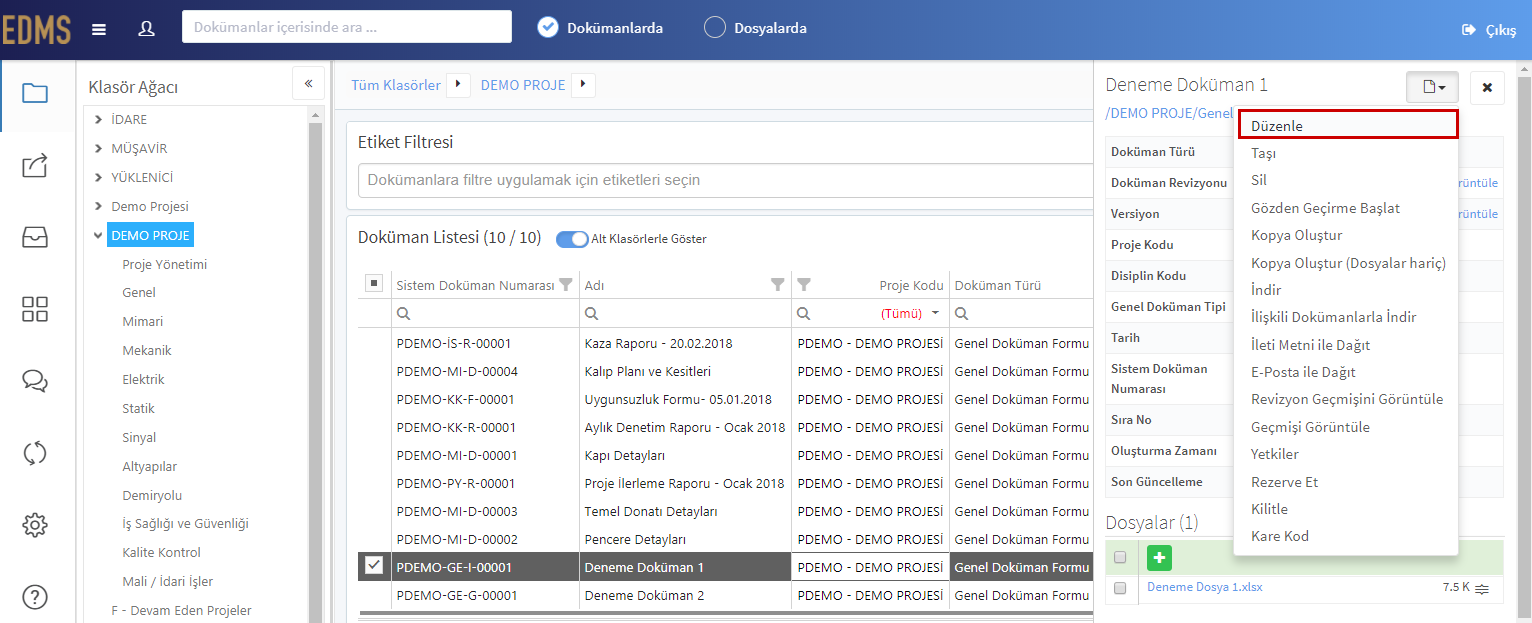Viewport: 1532px width, 623px height.
Task: Open the user profile icon
Action: coord(146,29)
